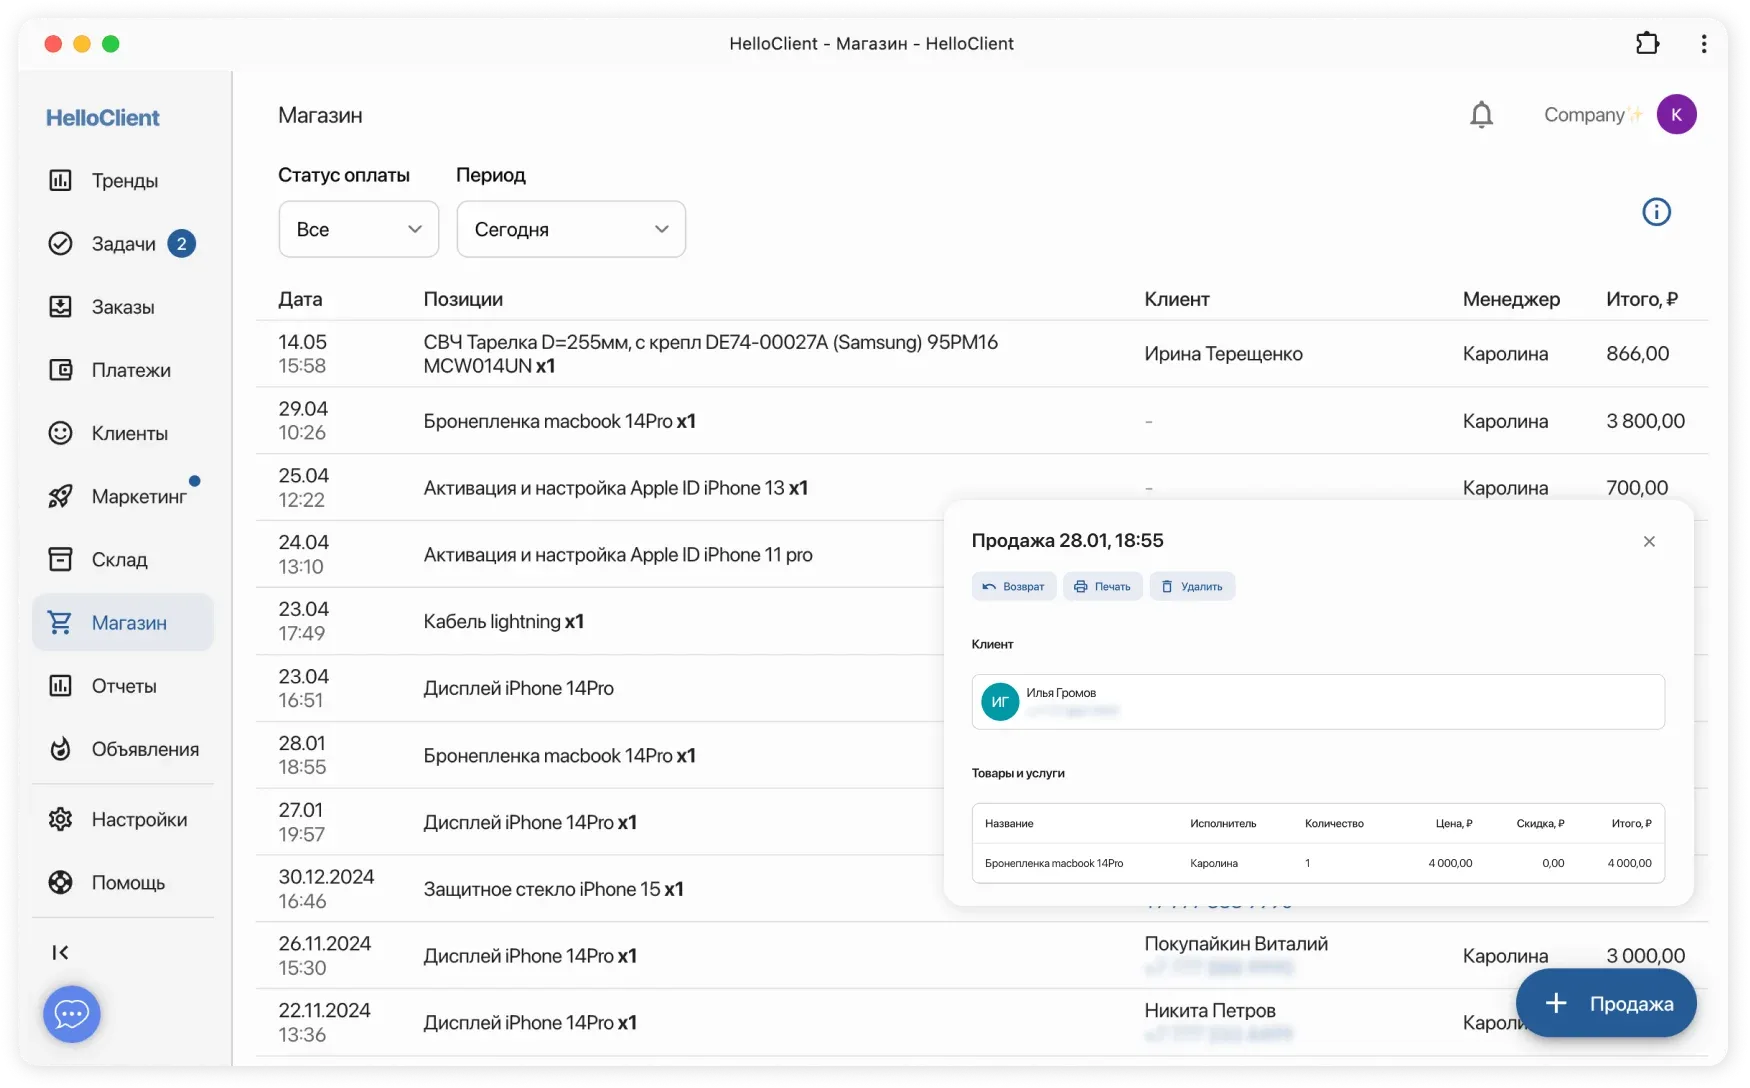This screenshot has height=1088, width=1750.
Task: Navigate to Склад in the sidebar
Action: pyautogui.click(x=119, y=560)
